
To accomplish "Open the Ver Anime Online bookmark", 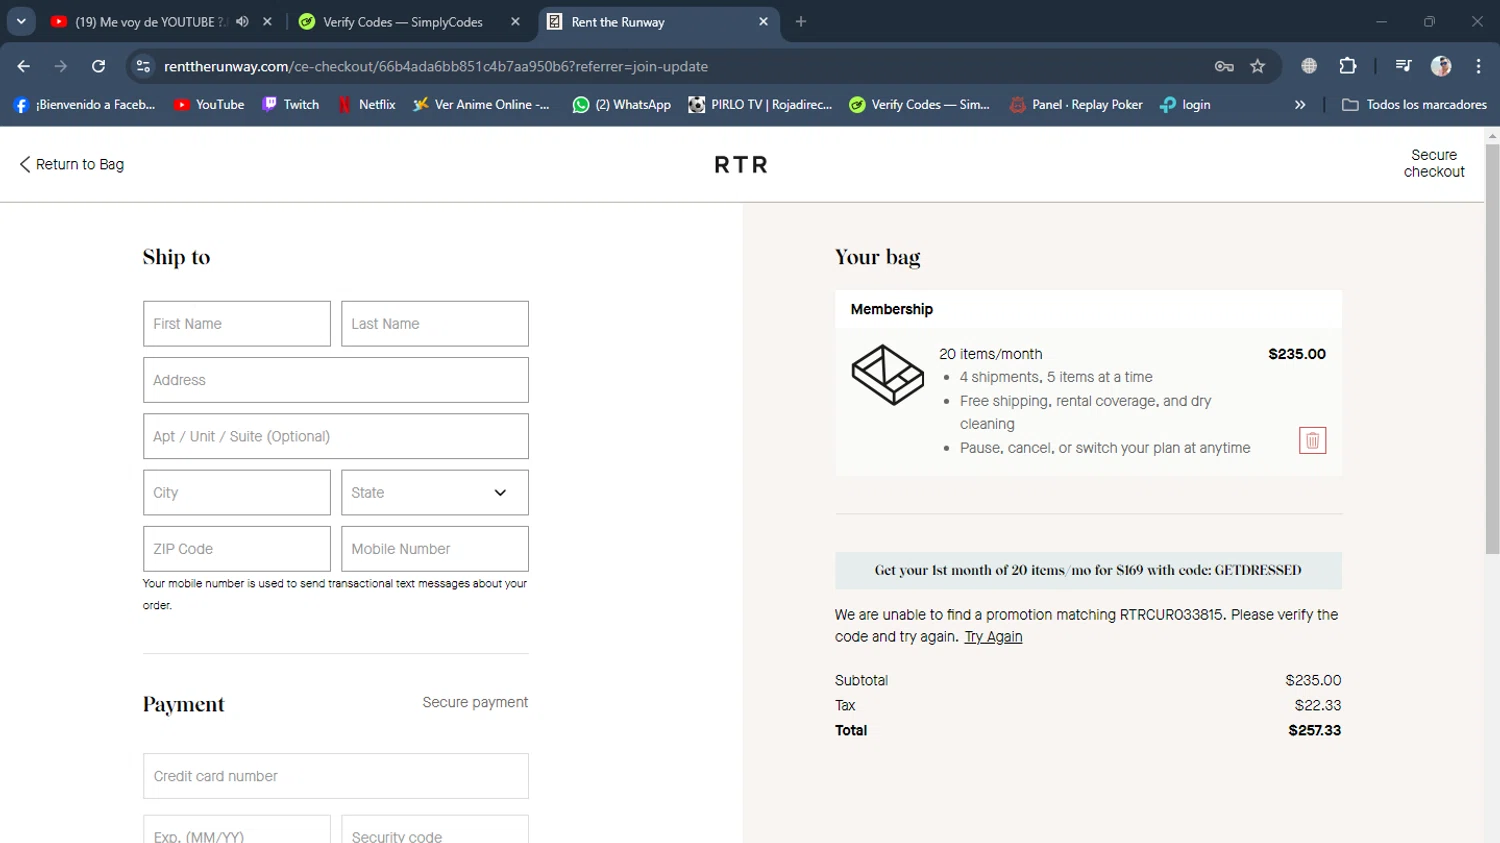I will (481, 104).
